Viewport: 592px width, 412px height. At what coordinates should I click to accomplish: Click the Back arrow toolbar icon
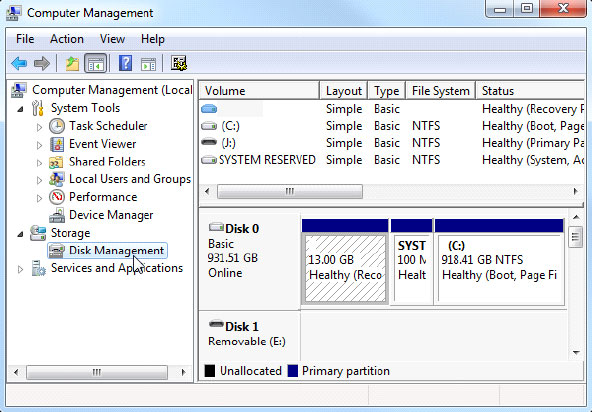pyautogui.click(x=19, y=63)
